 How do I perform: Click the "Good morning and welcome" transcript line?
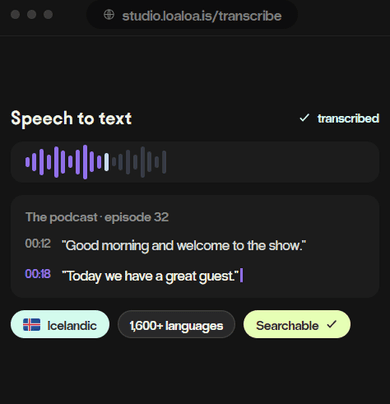tap(184, 246)
